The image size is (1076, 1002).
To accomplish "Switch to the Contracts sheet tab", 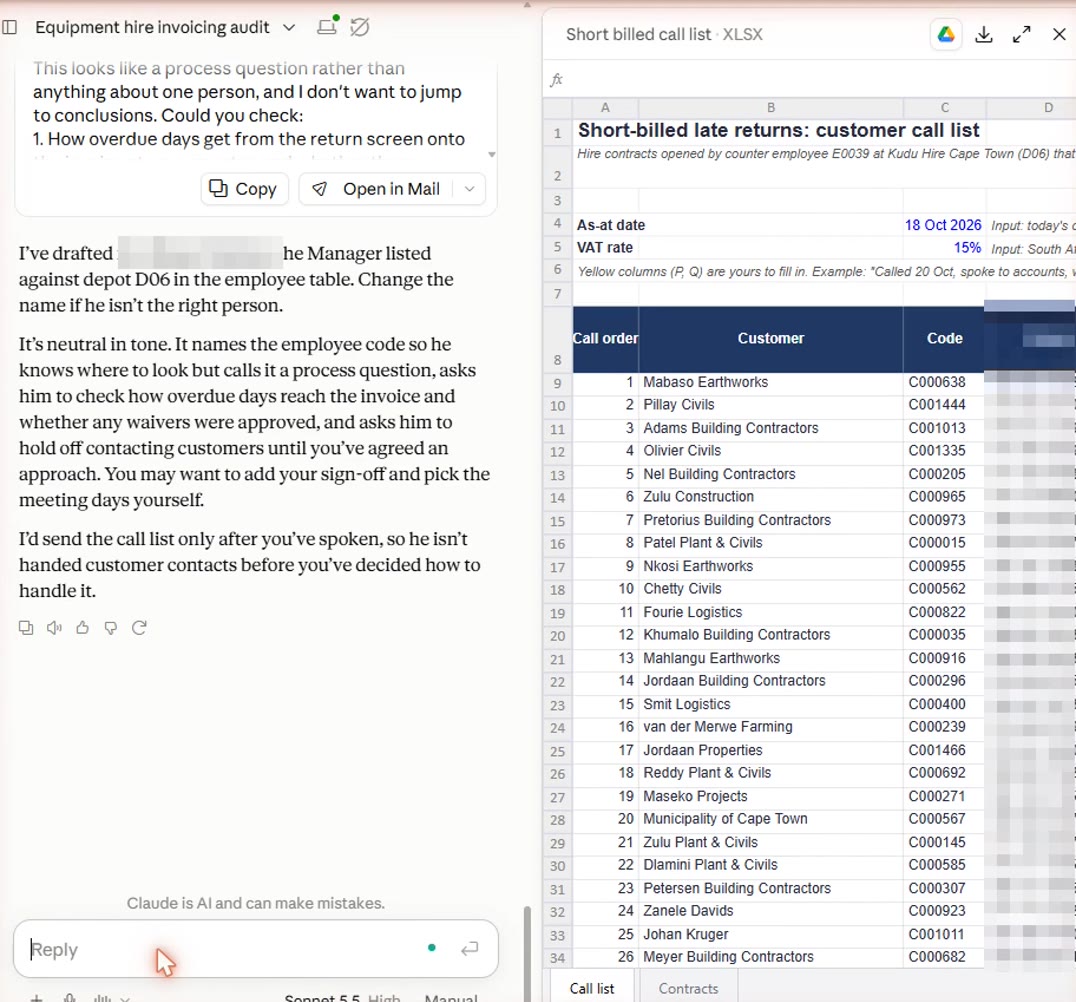I will (x=688, y=988).
